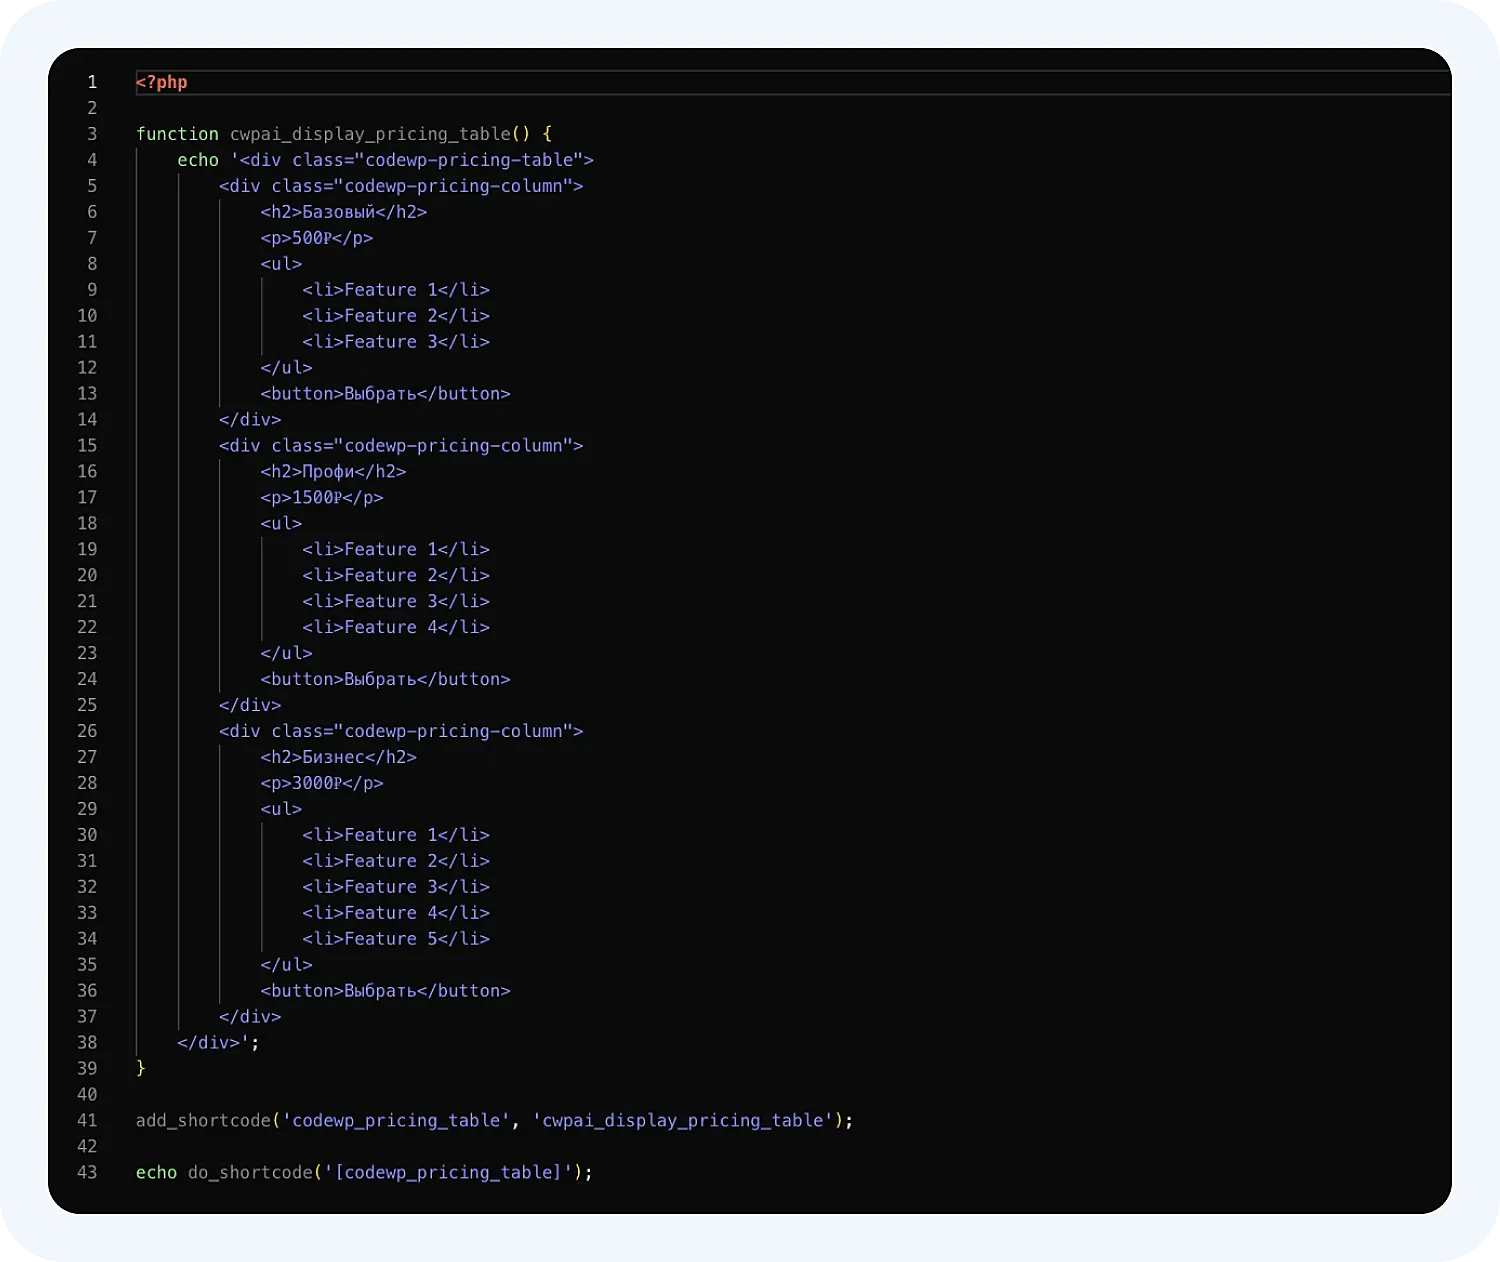Select the add_shortcode call on line 41

coord(202,1120)
